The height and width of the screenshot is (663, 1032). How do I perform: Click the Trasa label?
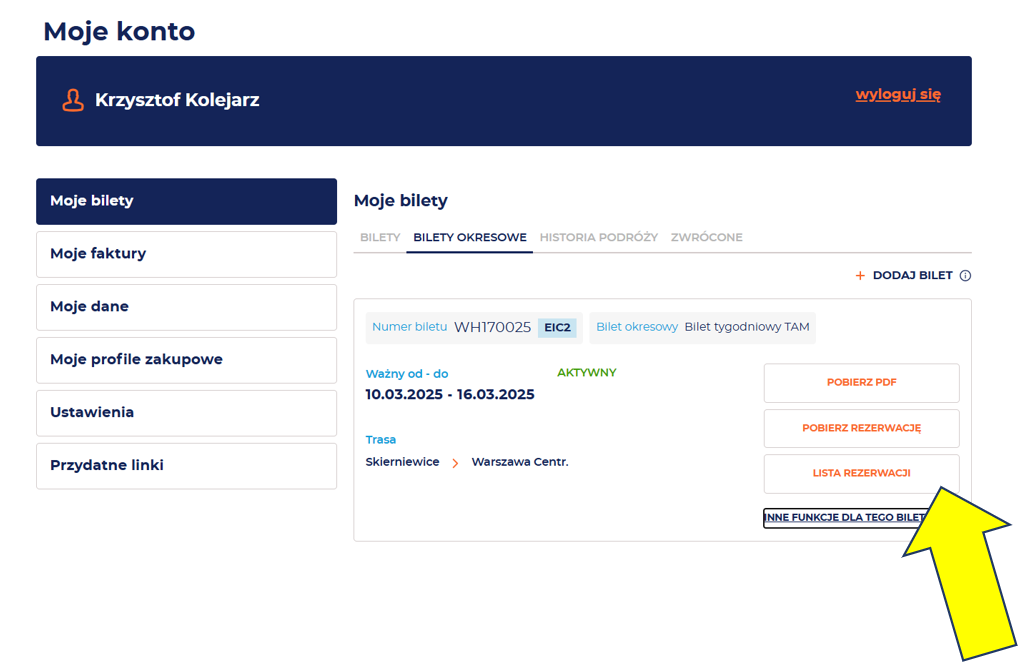tap(380, 440)
